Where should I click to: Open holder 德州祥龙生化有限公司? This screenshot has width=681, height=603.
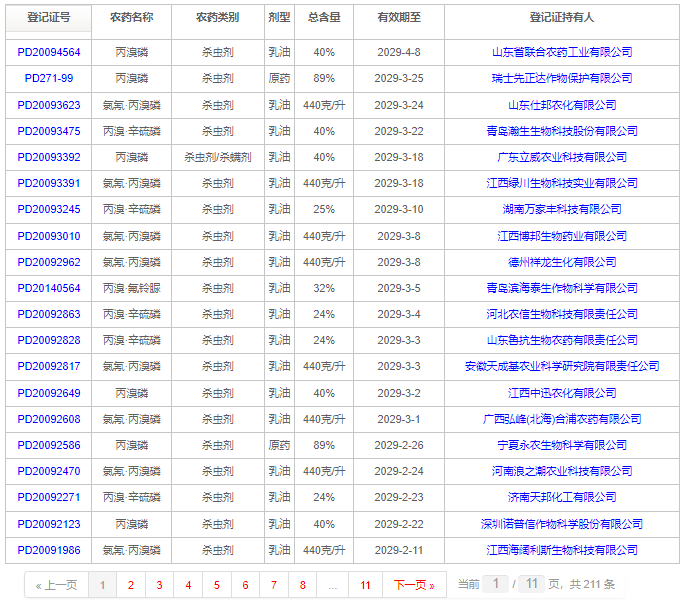coord(562,263)
